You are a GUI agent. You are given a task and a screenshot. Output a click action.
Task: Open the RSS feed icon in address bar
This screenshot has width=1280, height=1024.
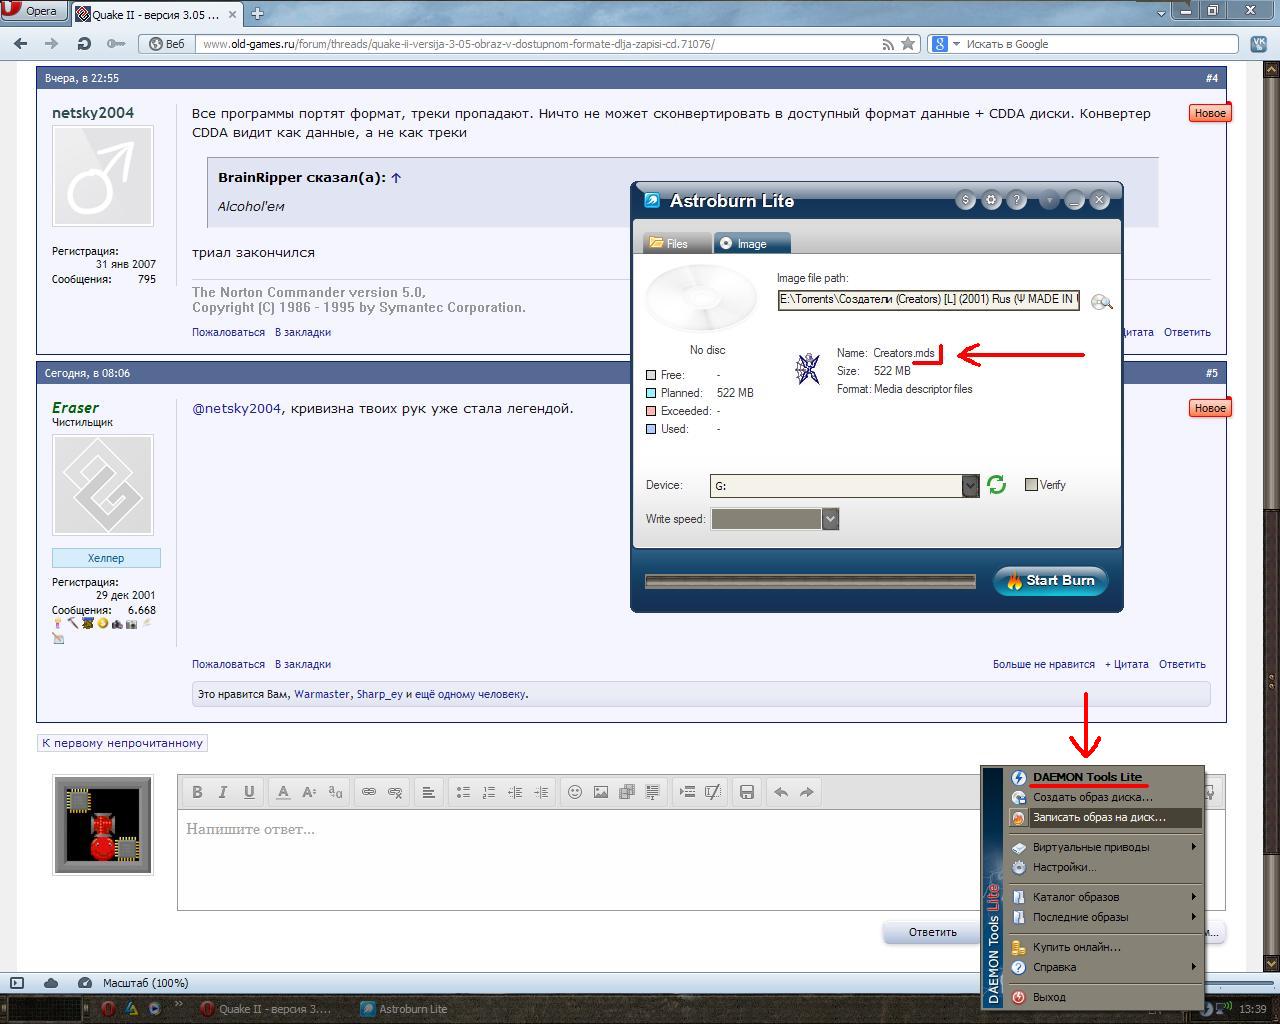click(888, 44)
